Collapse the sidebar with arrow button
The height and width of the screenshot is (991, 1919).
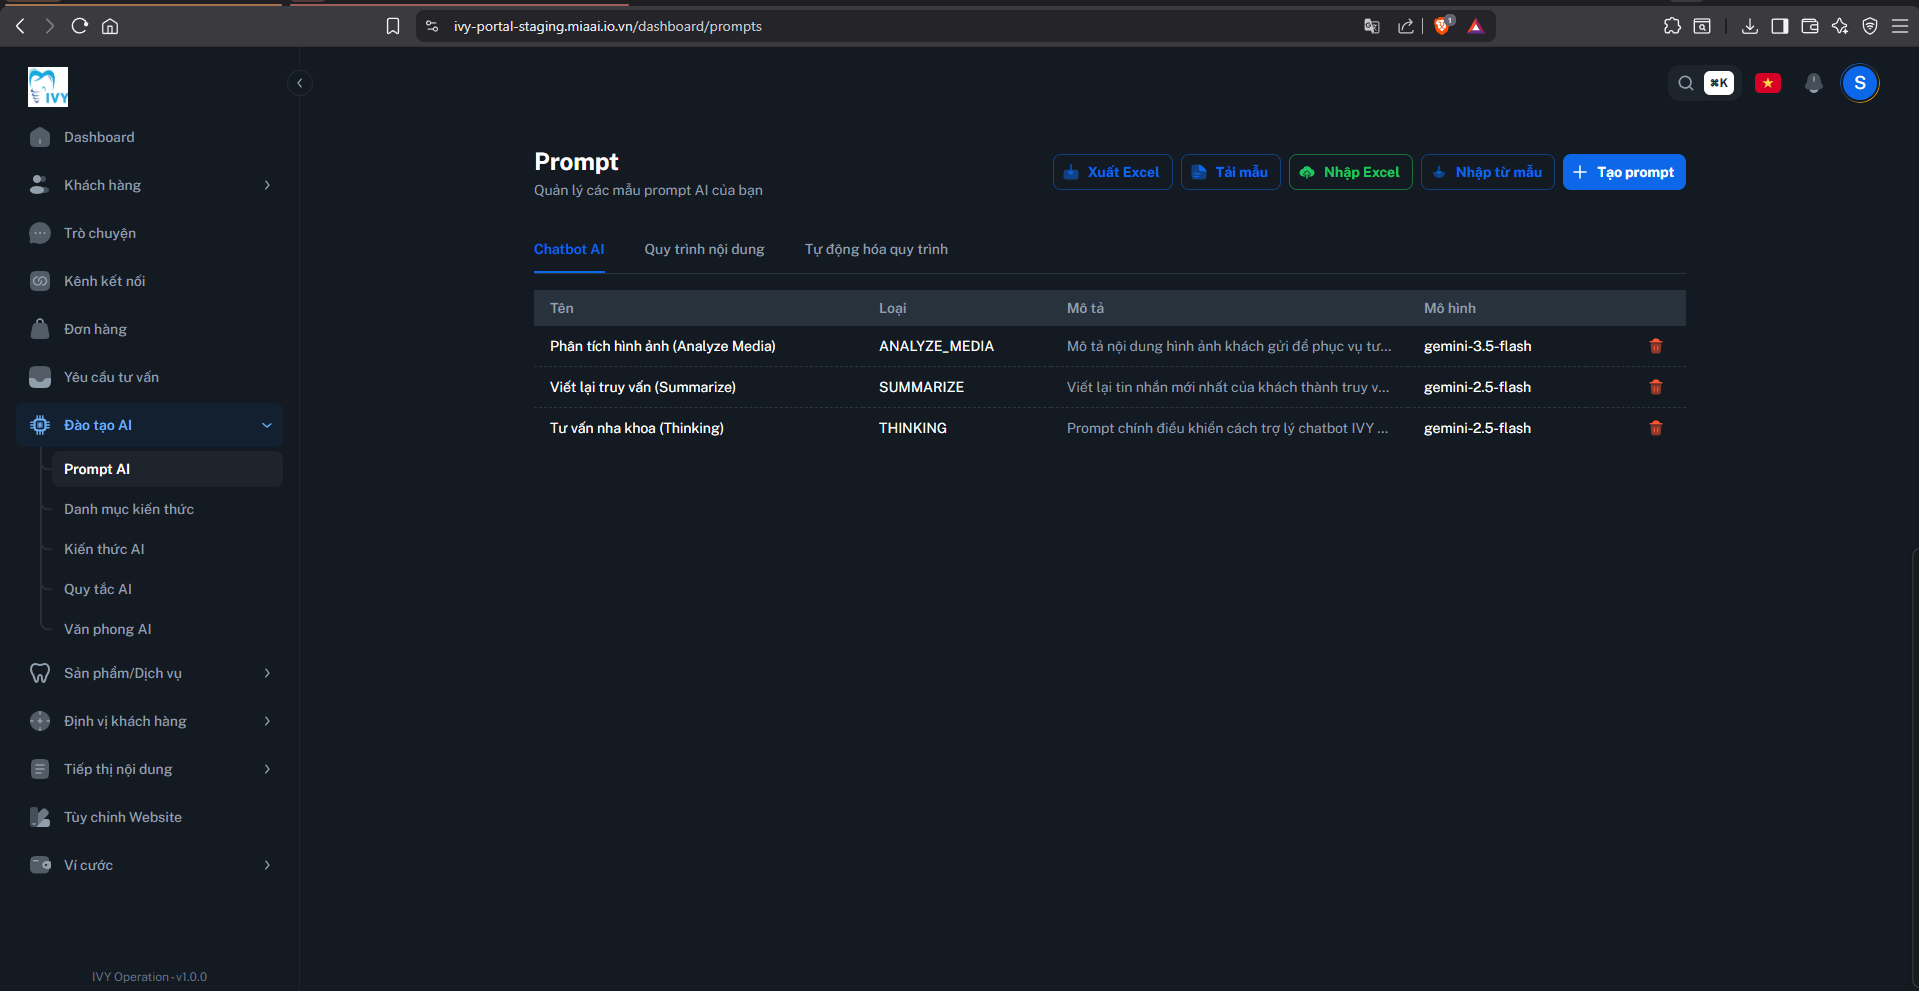300,83
